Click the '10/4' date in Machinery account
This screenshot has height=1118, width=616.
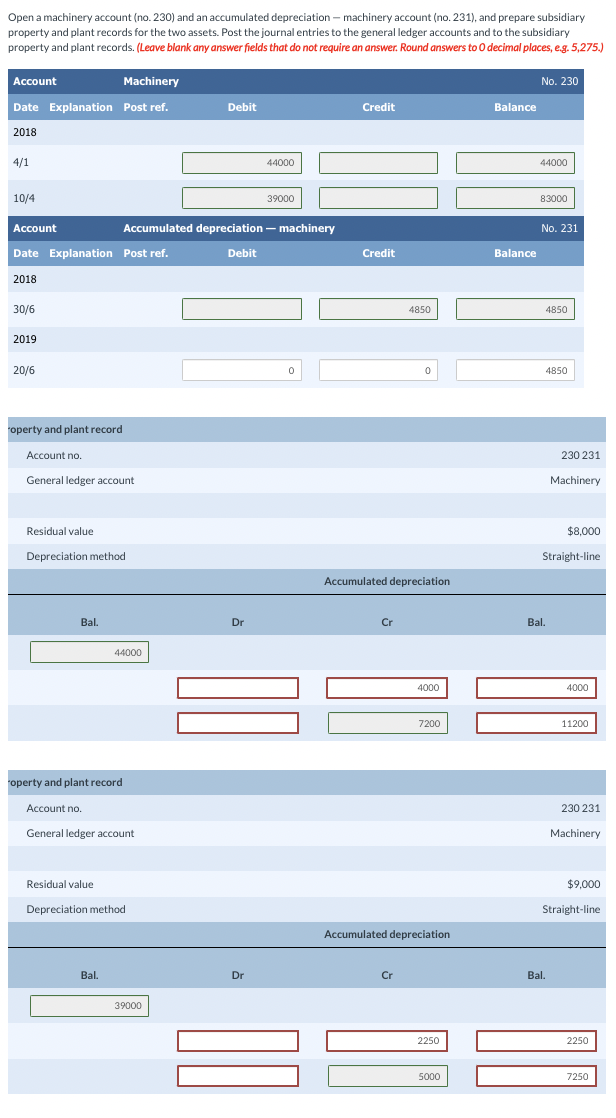(x=24, y=198)
